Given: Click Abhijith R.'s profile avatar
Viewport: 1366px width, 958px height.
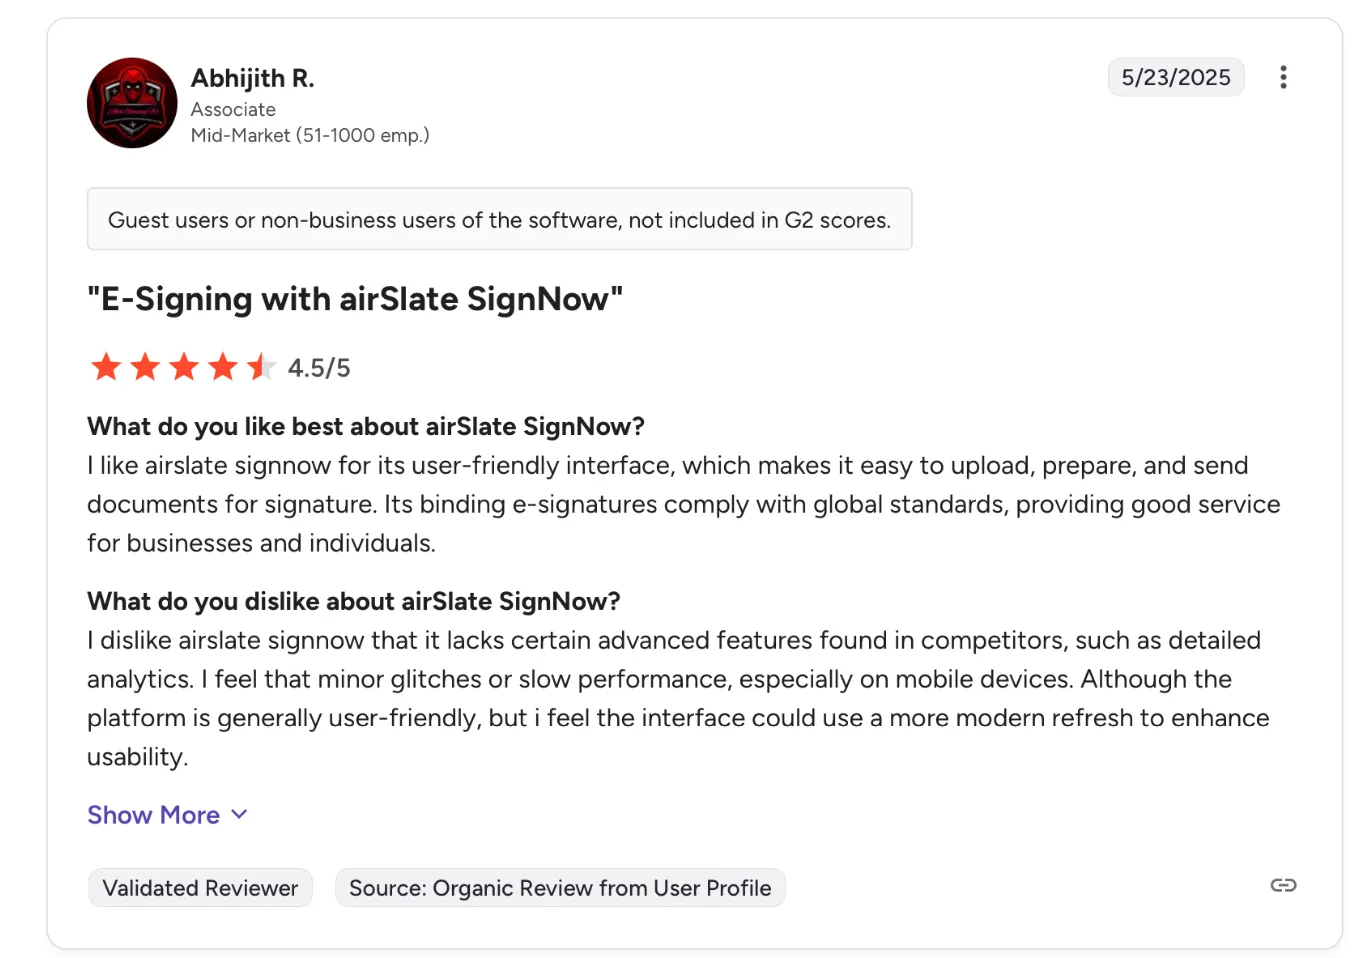Looking at the screenshot, I should (131, 103).
